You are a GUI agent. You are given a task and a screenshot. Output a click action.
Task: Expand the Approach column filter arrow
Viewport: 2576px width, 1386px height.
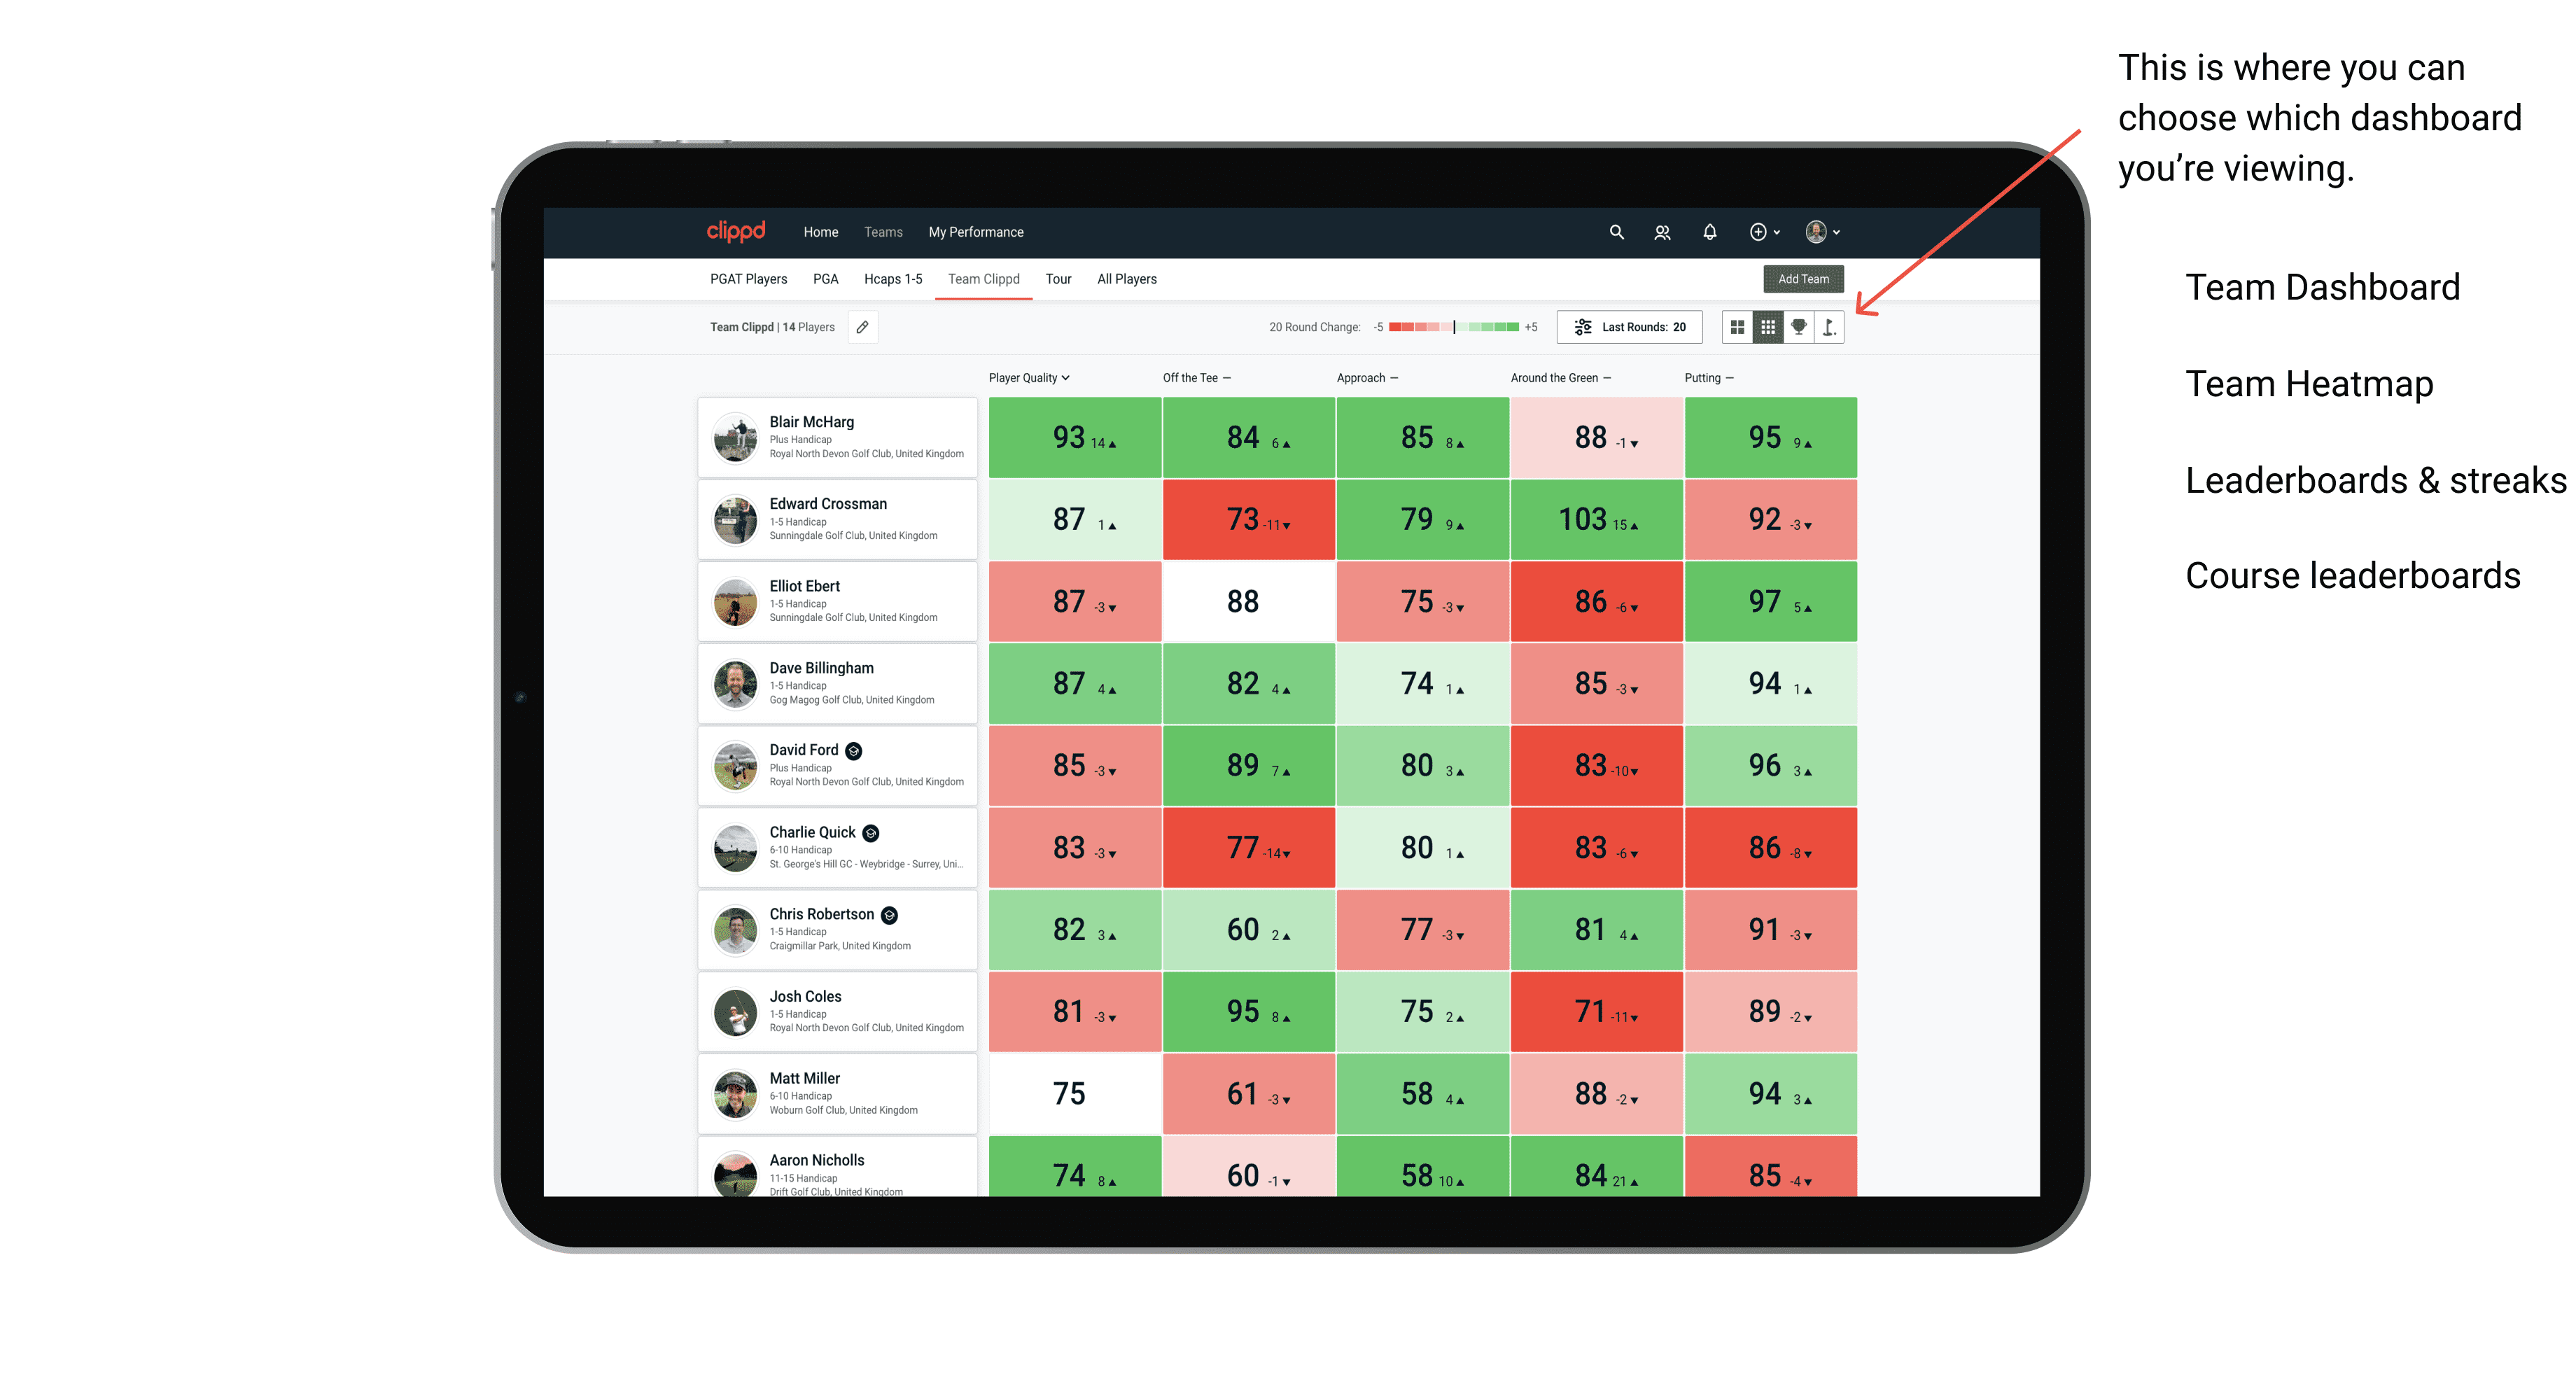coord(1399,379)
